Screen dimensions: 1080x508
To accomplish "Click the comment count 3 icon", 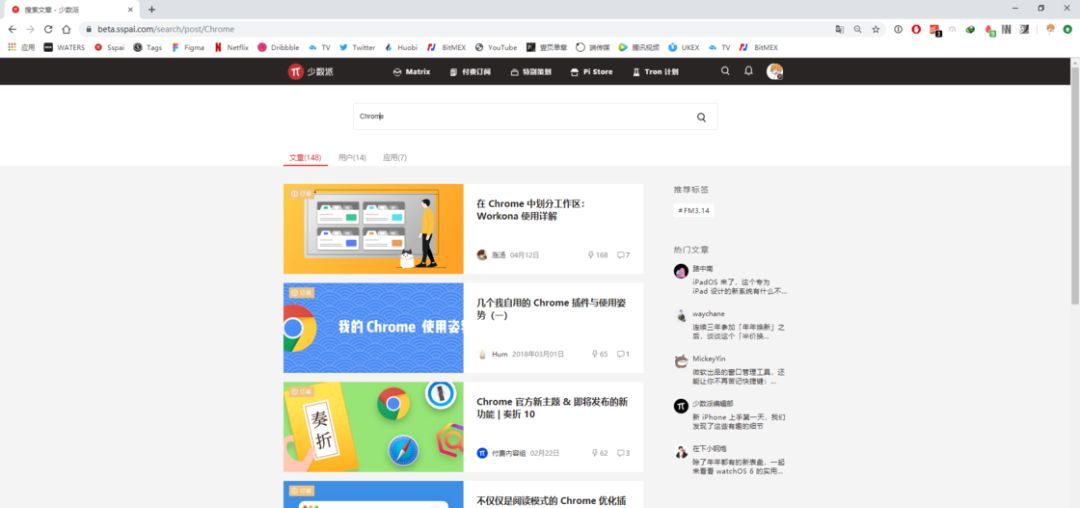I will point(623,453).
